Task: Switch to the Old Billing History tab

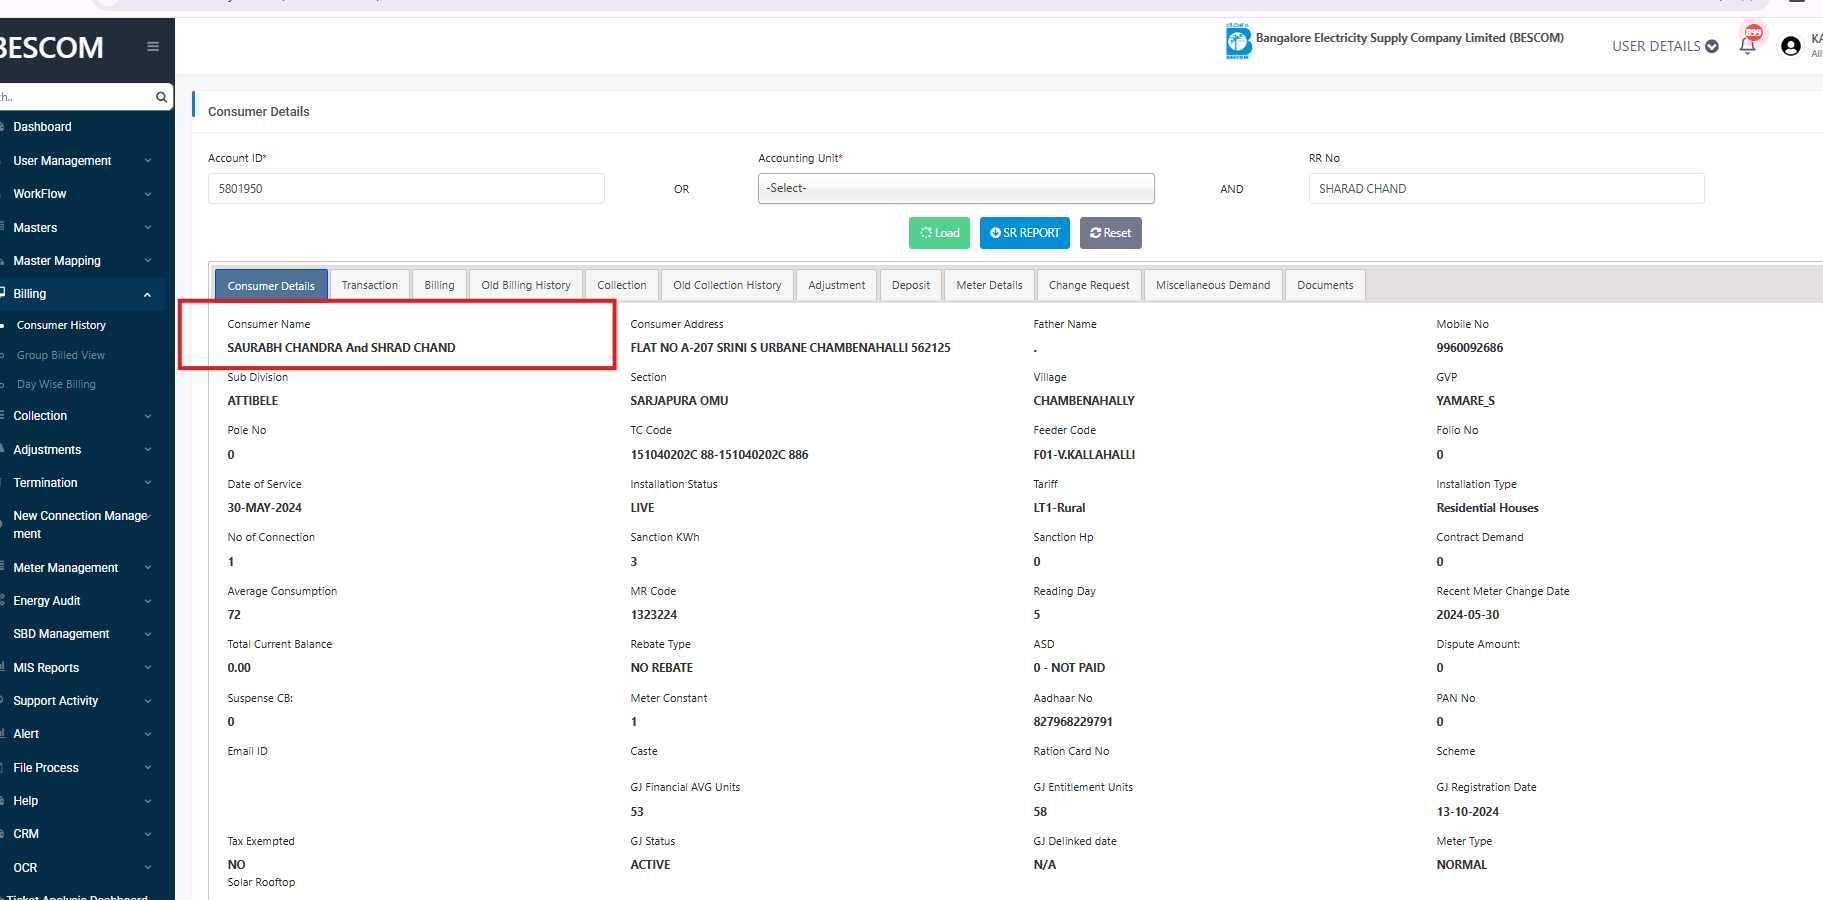Action: click(x=526, y=285)
